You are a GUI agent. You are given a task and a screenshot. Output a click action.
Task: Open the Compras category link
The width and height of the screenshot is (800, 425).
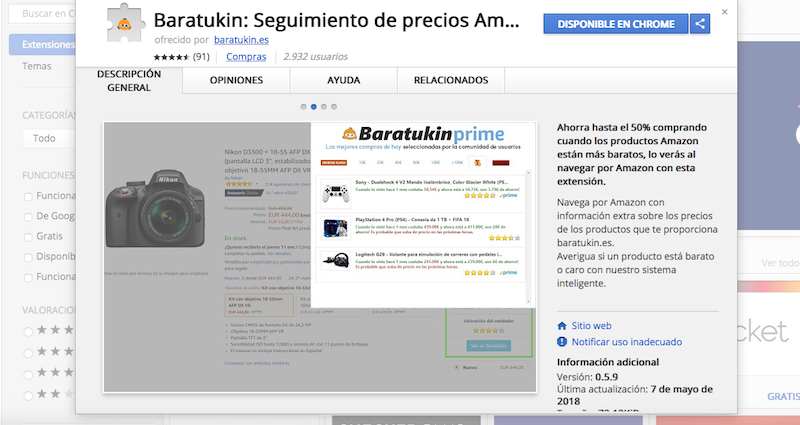pyautogui.click(x=246, y=57)
